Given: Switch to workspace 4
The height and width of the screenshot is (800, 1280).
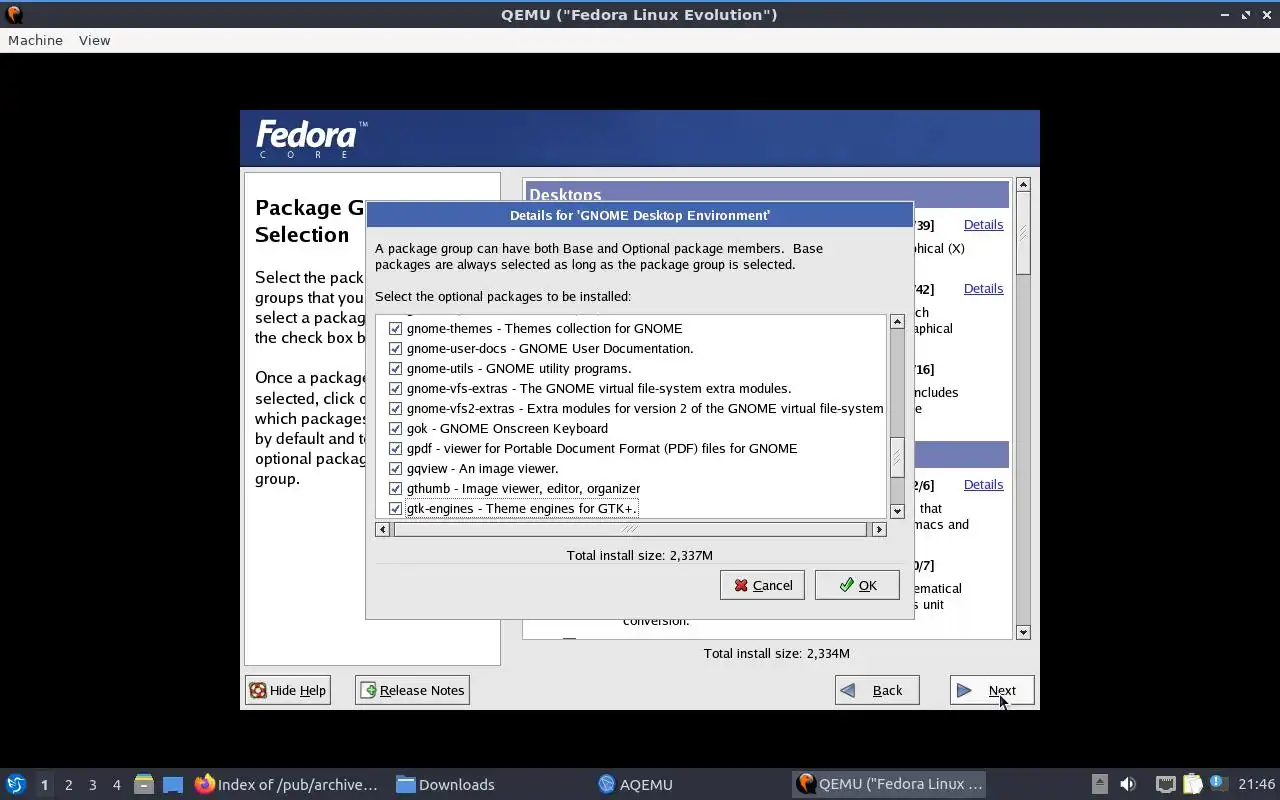Looking at the screenshot, I should (x=116, y=784).
